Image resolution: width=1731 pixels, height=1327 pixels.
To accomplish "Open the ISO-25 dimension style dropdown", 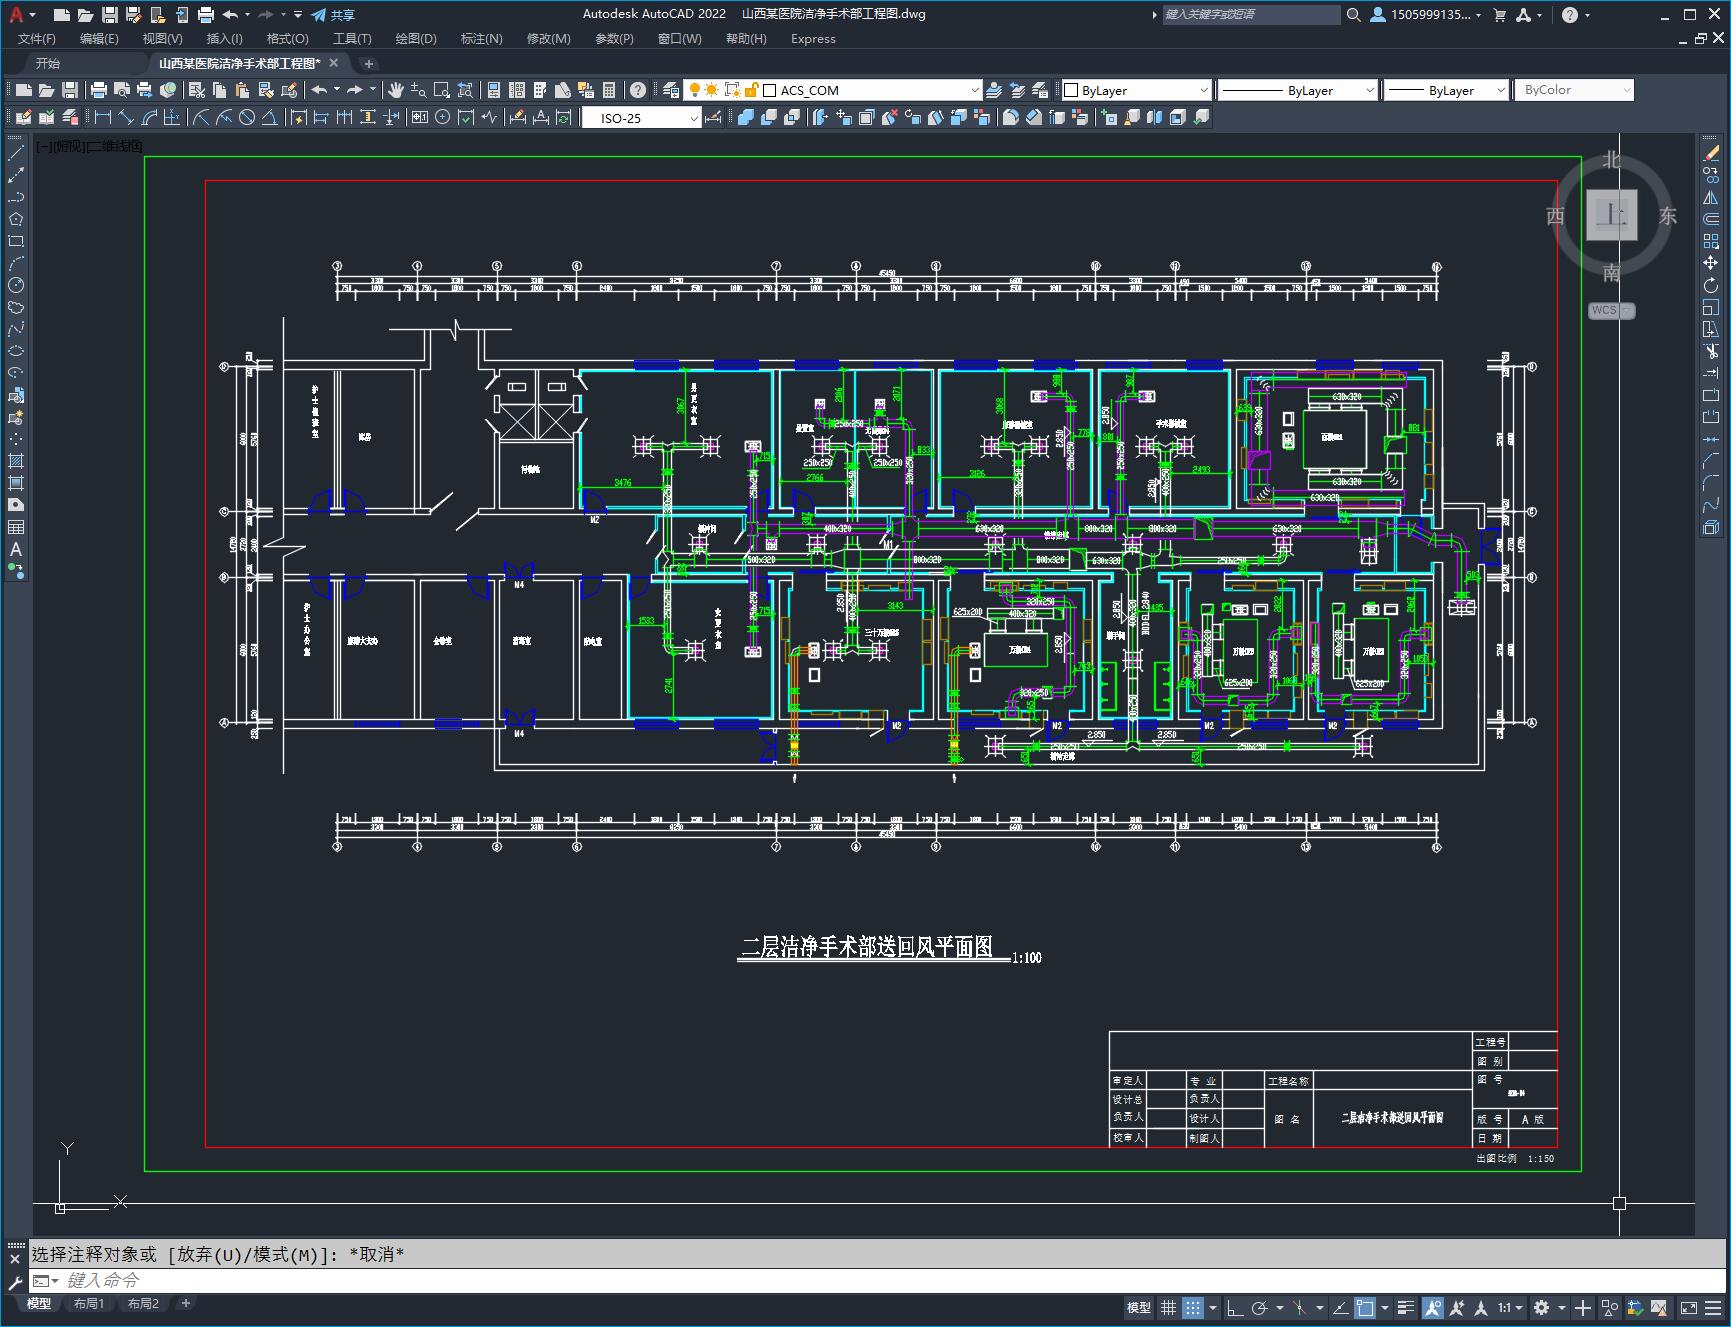I will (642, 118).
